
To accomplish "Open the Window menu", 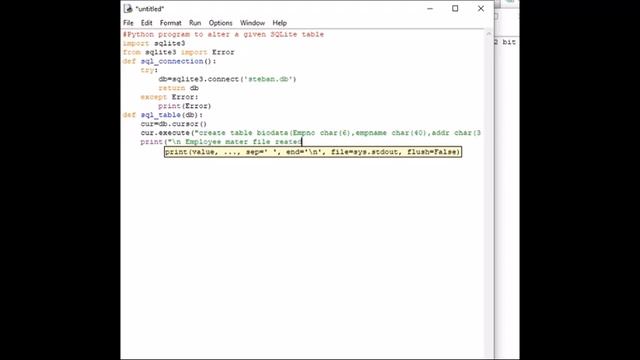I will tap(252, 23).
